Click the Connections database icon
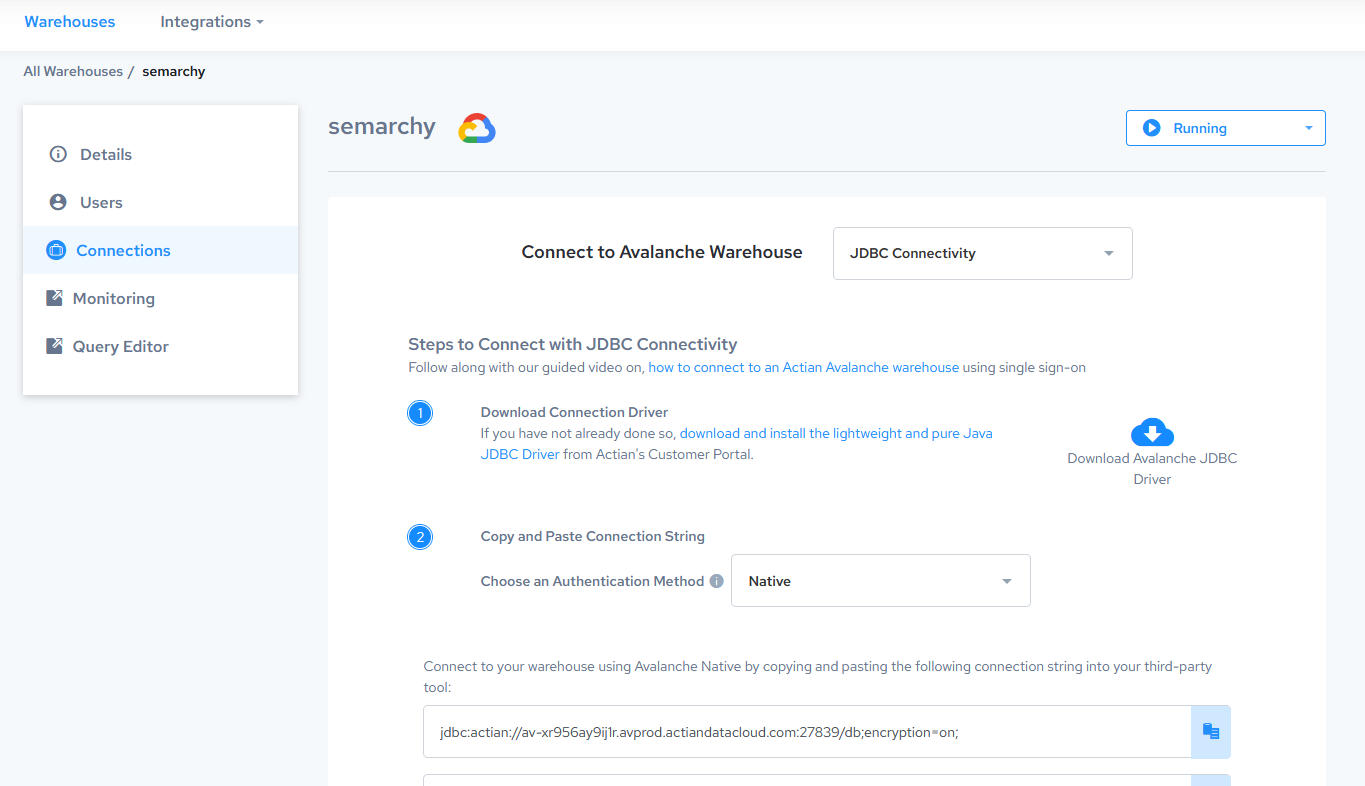 coord(56,250)
